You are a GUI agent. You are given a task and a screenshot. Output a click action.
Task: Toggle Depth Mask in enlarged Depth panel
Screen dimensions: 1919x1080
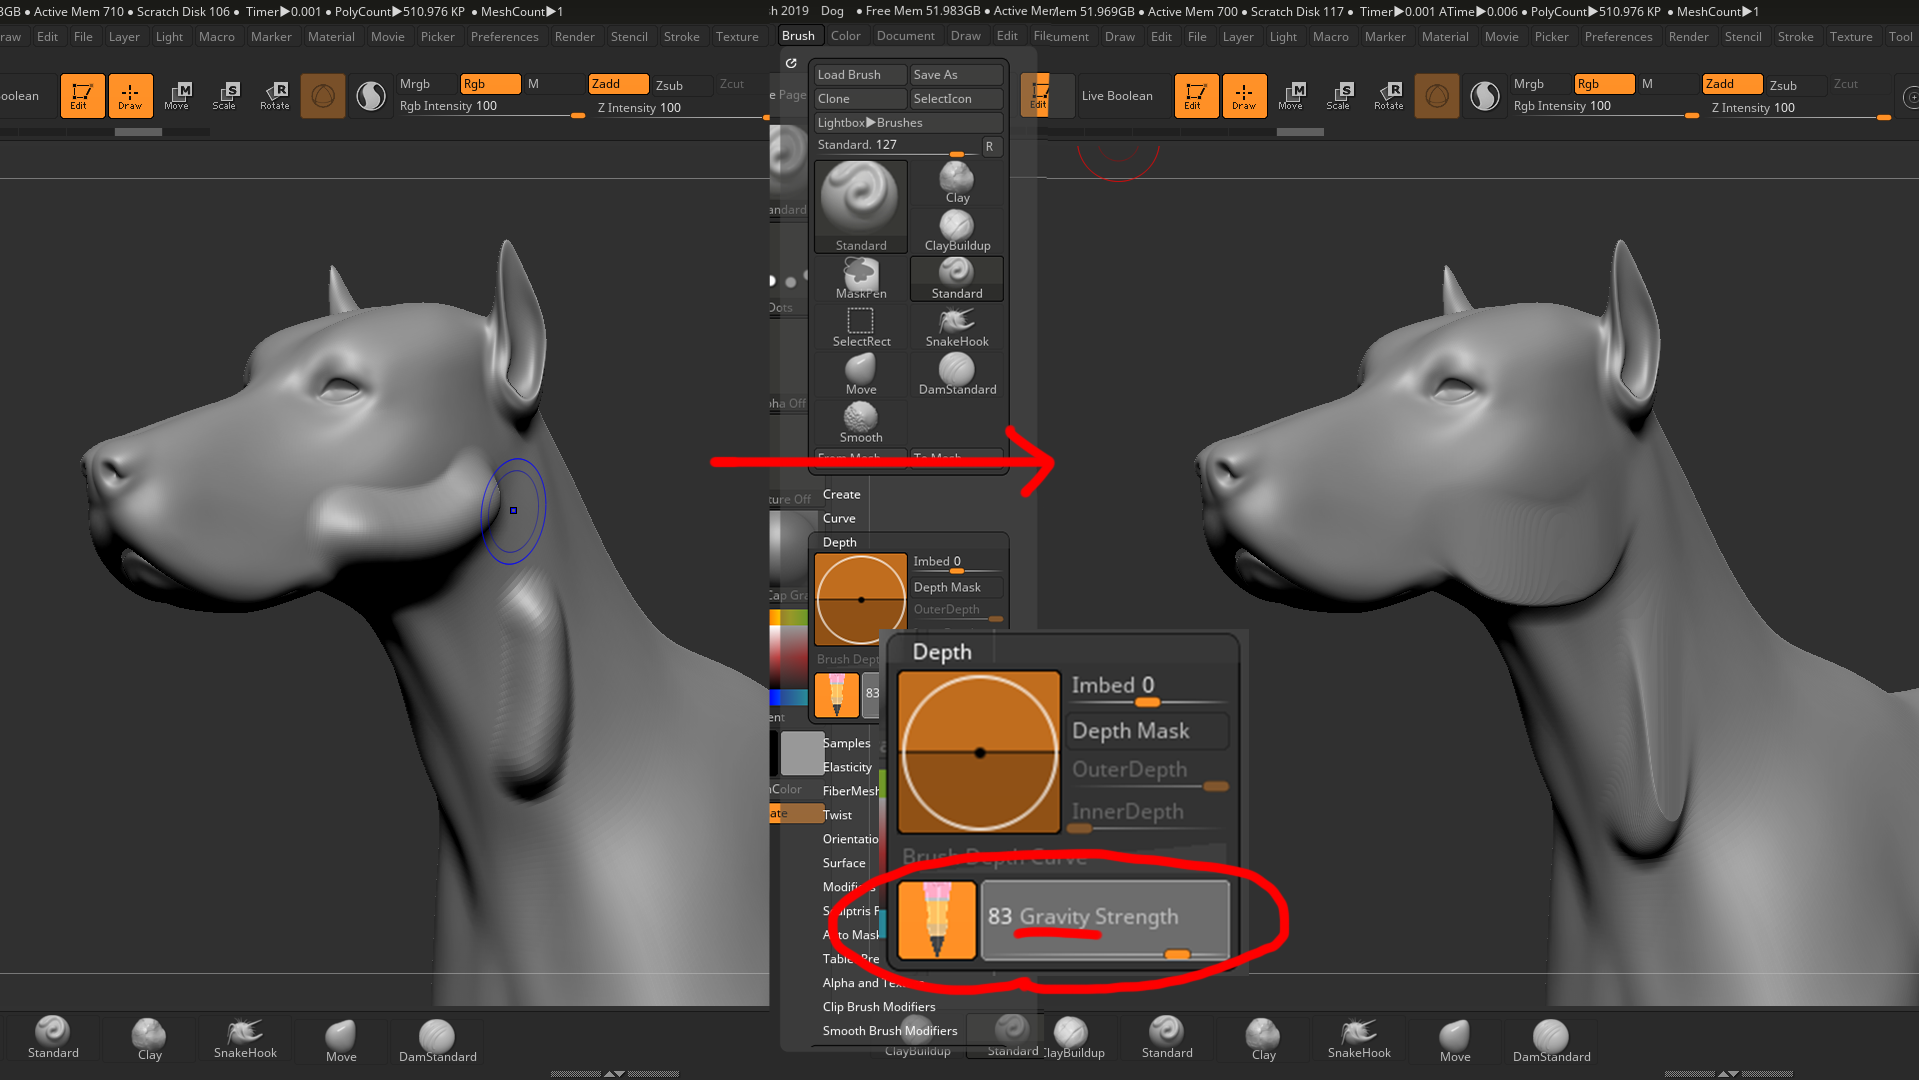tap(1147, 731)
